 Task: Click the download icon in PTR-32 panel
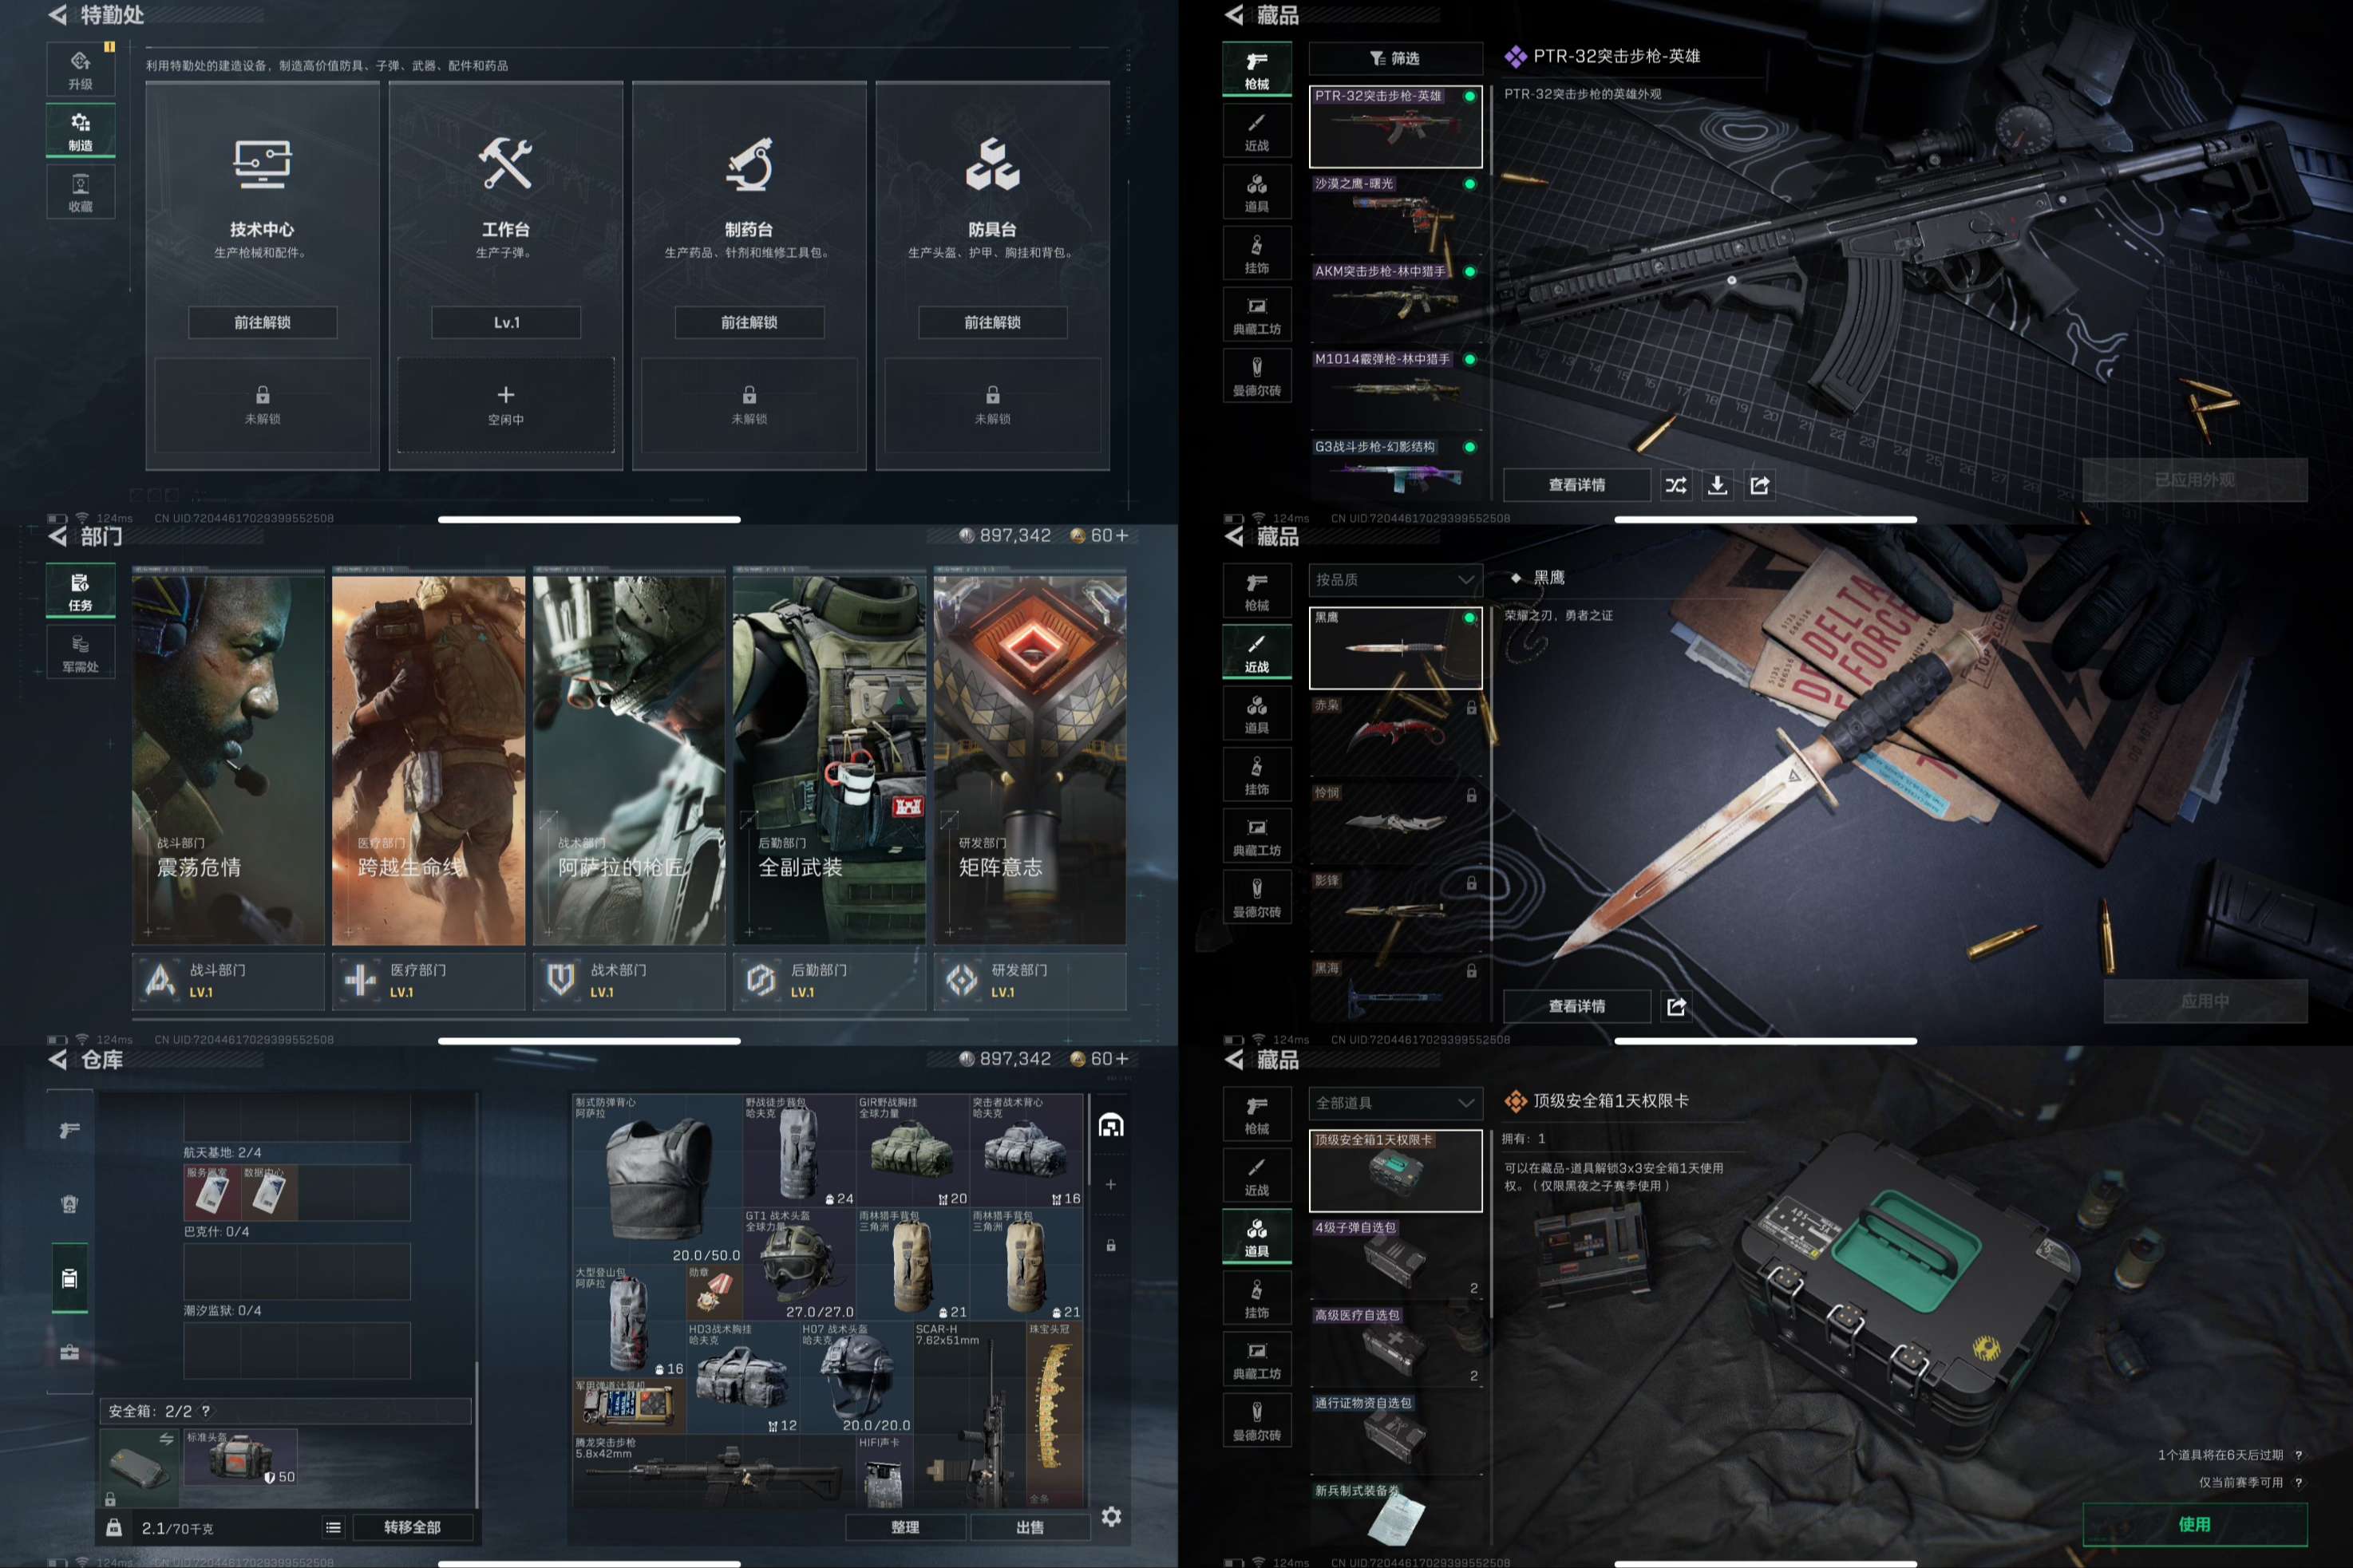coord(1718,485)
